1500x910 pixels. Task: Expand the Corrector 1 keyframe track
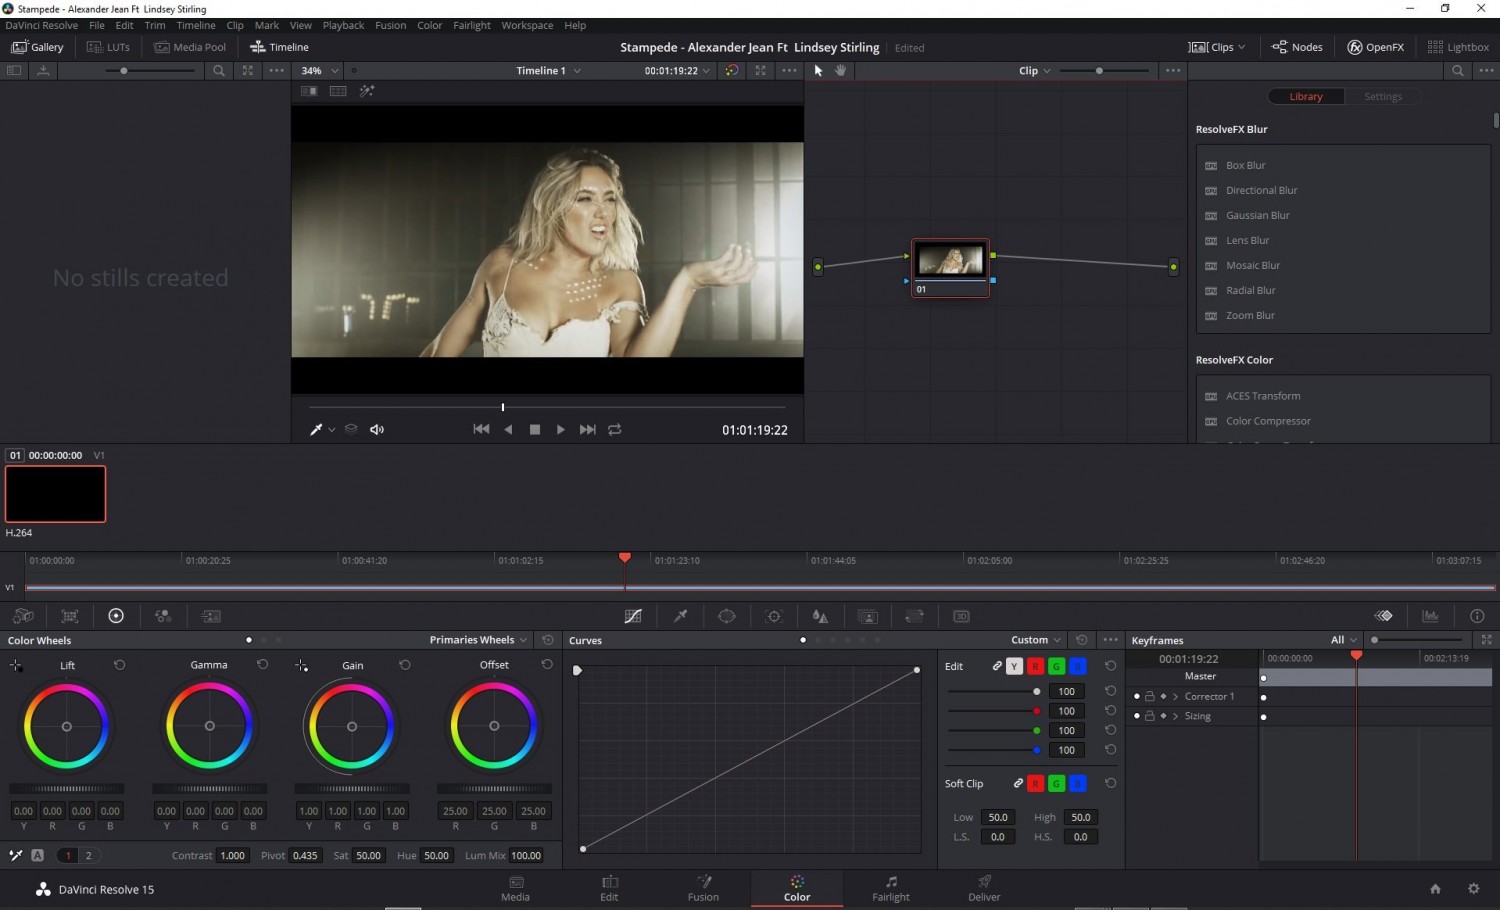[x=1176, y=697]
